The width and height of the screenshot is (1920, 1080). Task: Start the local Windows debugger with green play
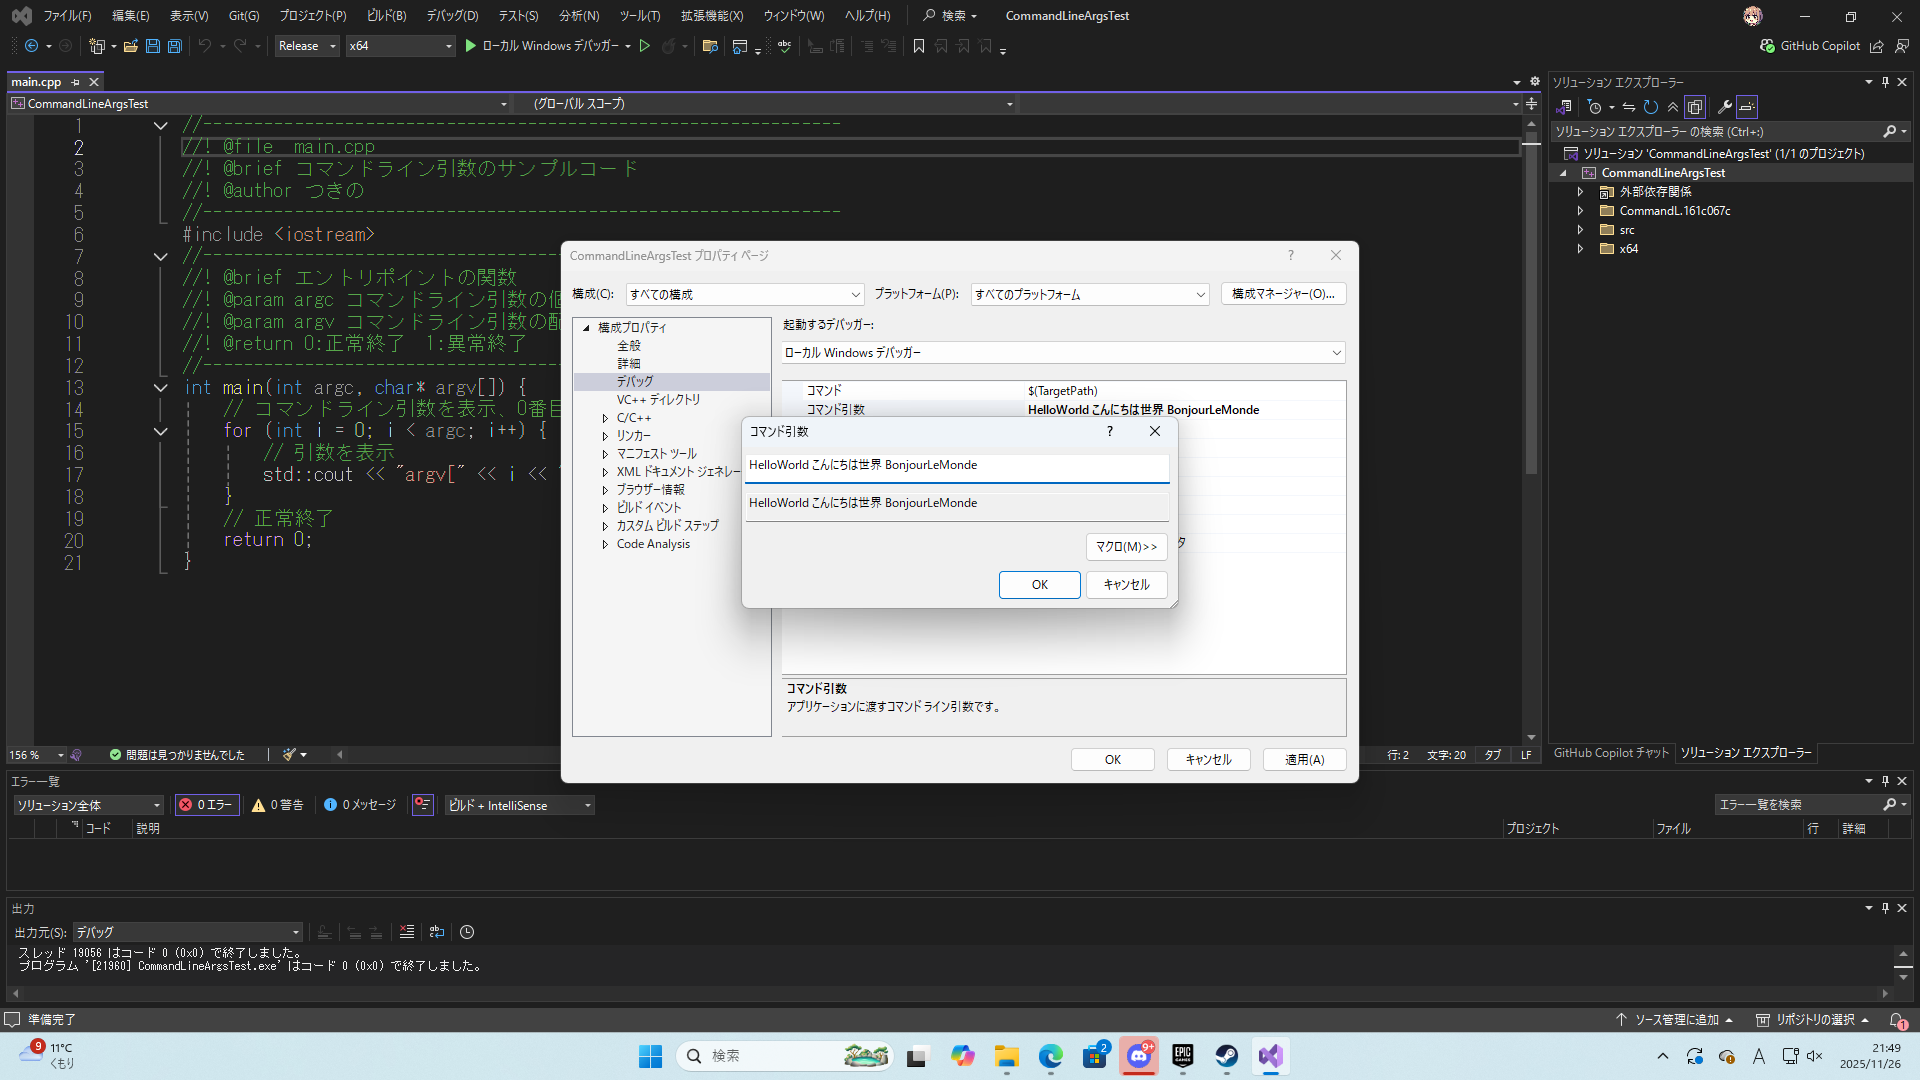[470, 46]
